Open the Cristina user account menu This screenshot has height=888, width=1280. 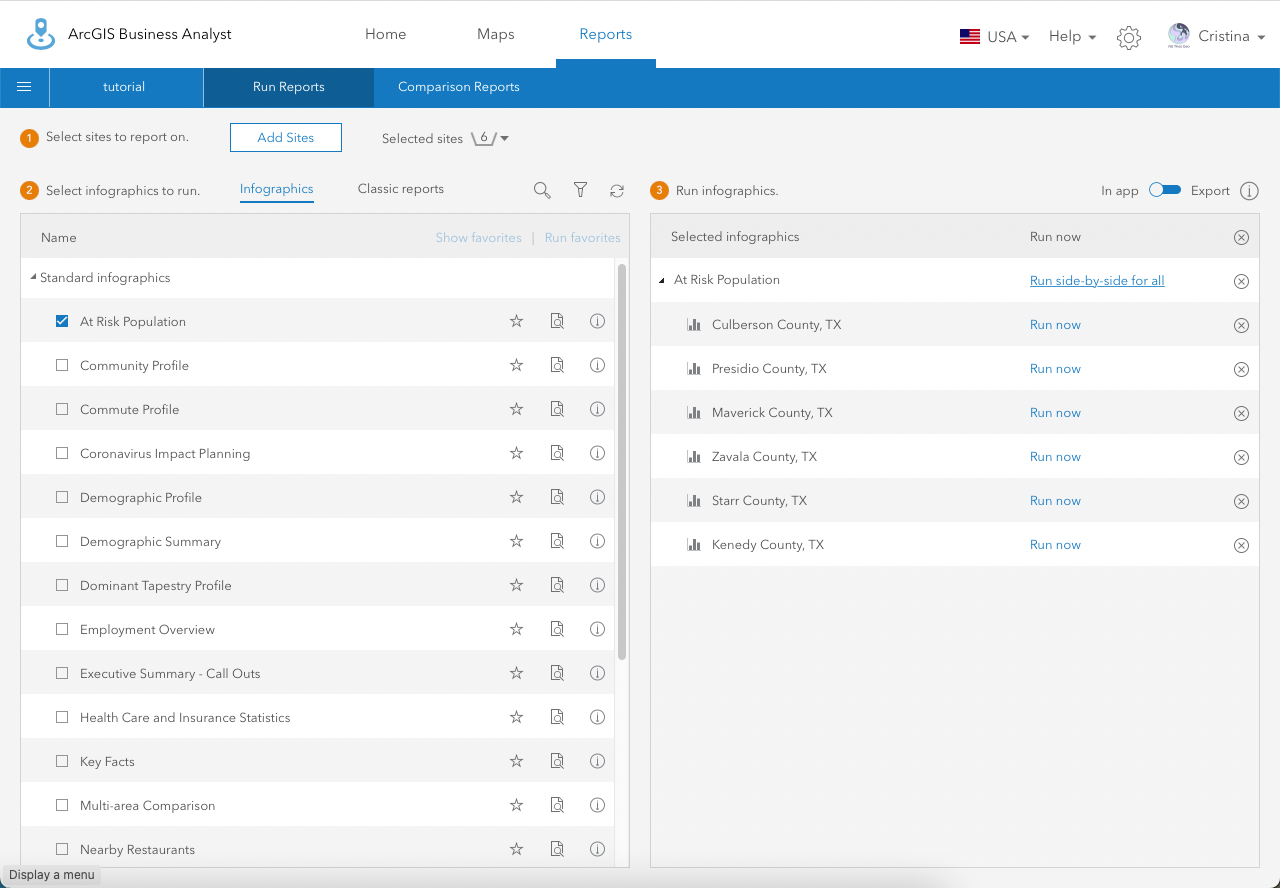click(x=1216, y=36)
